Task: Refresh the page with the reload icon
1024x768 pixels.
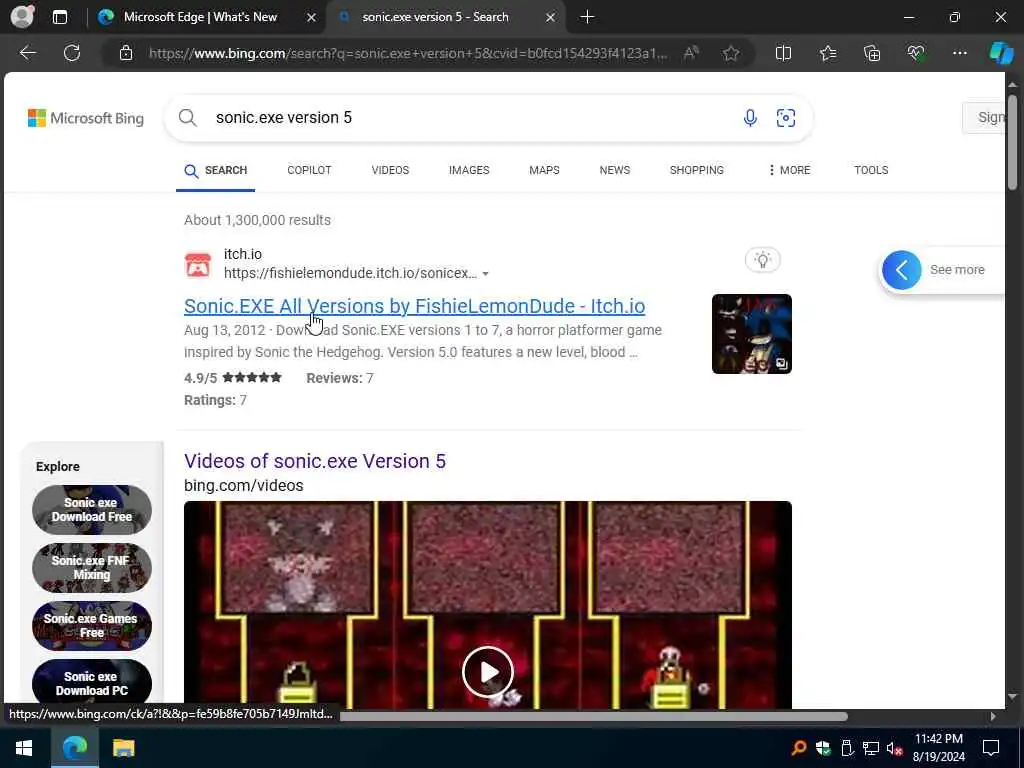Action: 72,53
